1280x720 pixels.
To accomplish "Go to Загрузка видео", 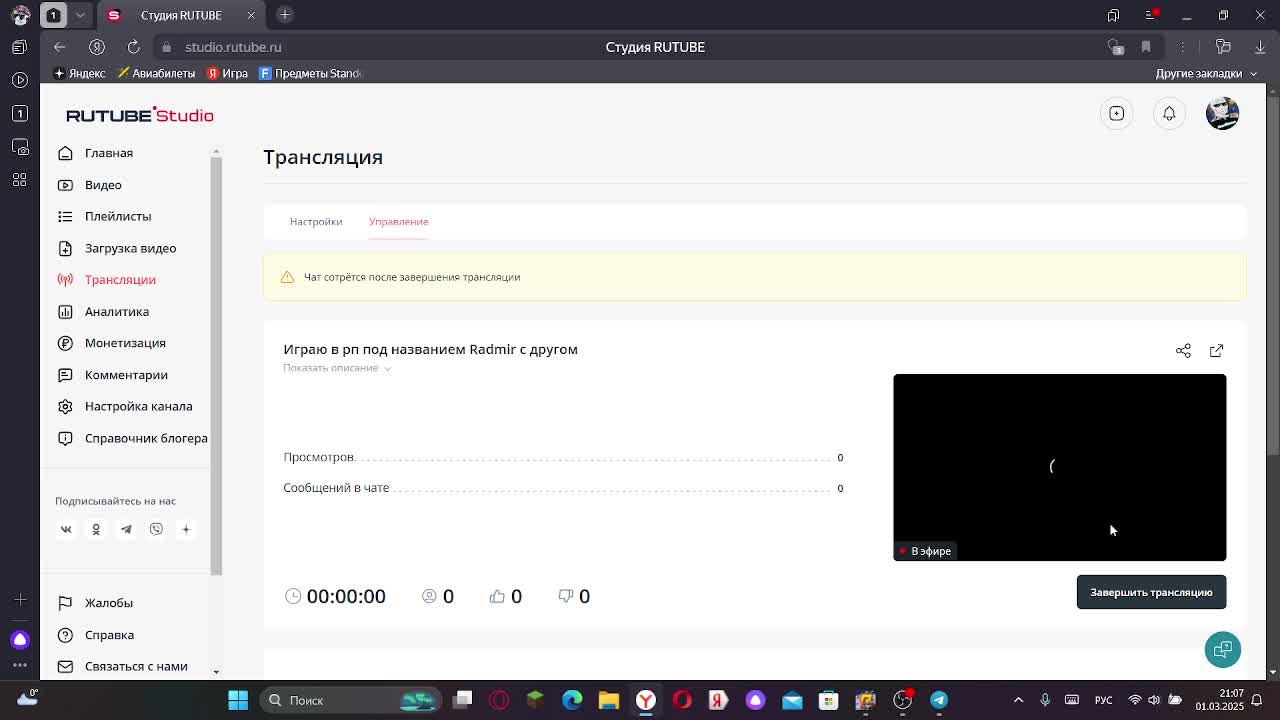I will [130, 248].
